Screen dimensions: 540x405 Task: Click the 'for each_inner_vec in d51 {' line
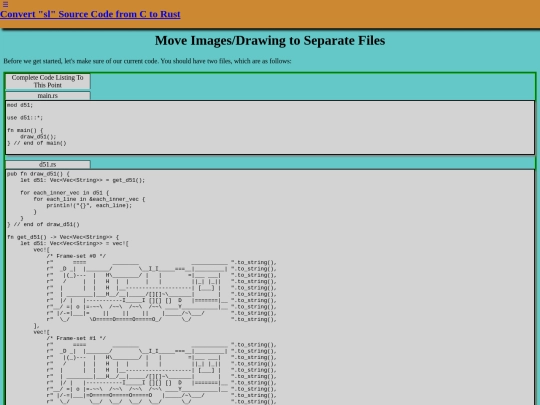[x=64, y=193]
